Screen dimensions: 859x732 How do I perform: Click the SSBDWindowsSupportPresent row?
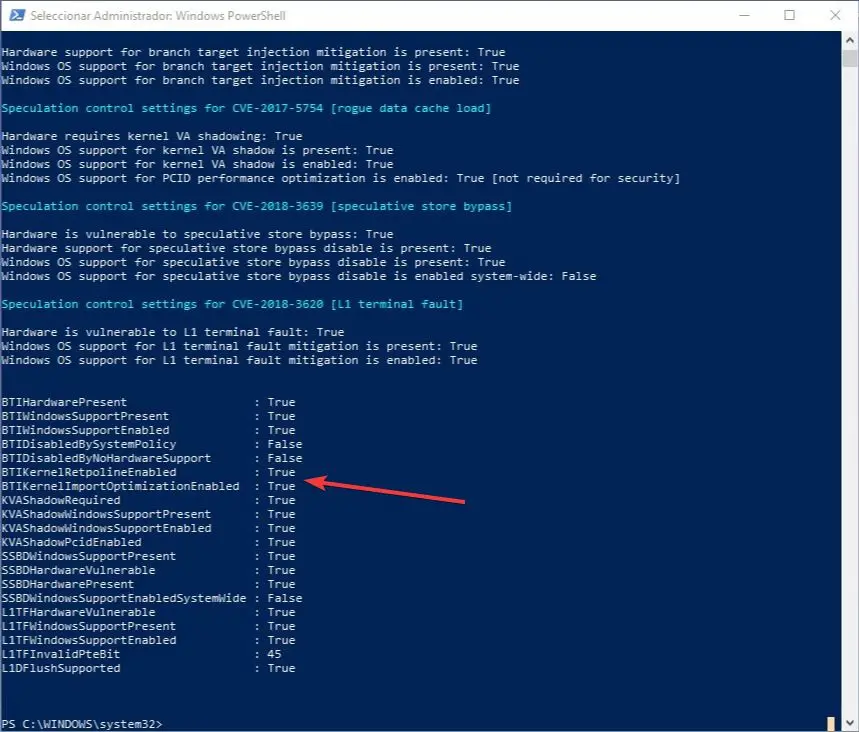pyautogui.click(x=148, y=556)
